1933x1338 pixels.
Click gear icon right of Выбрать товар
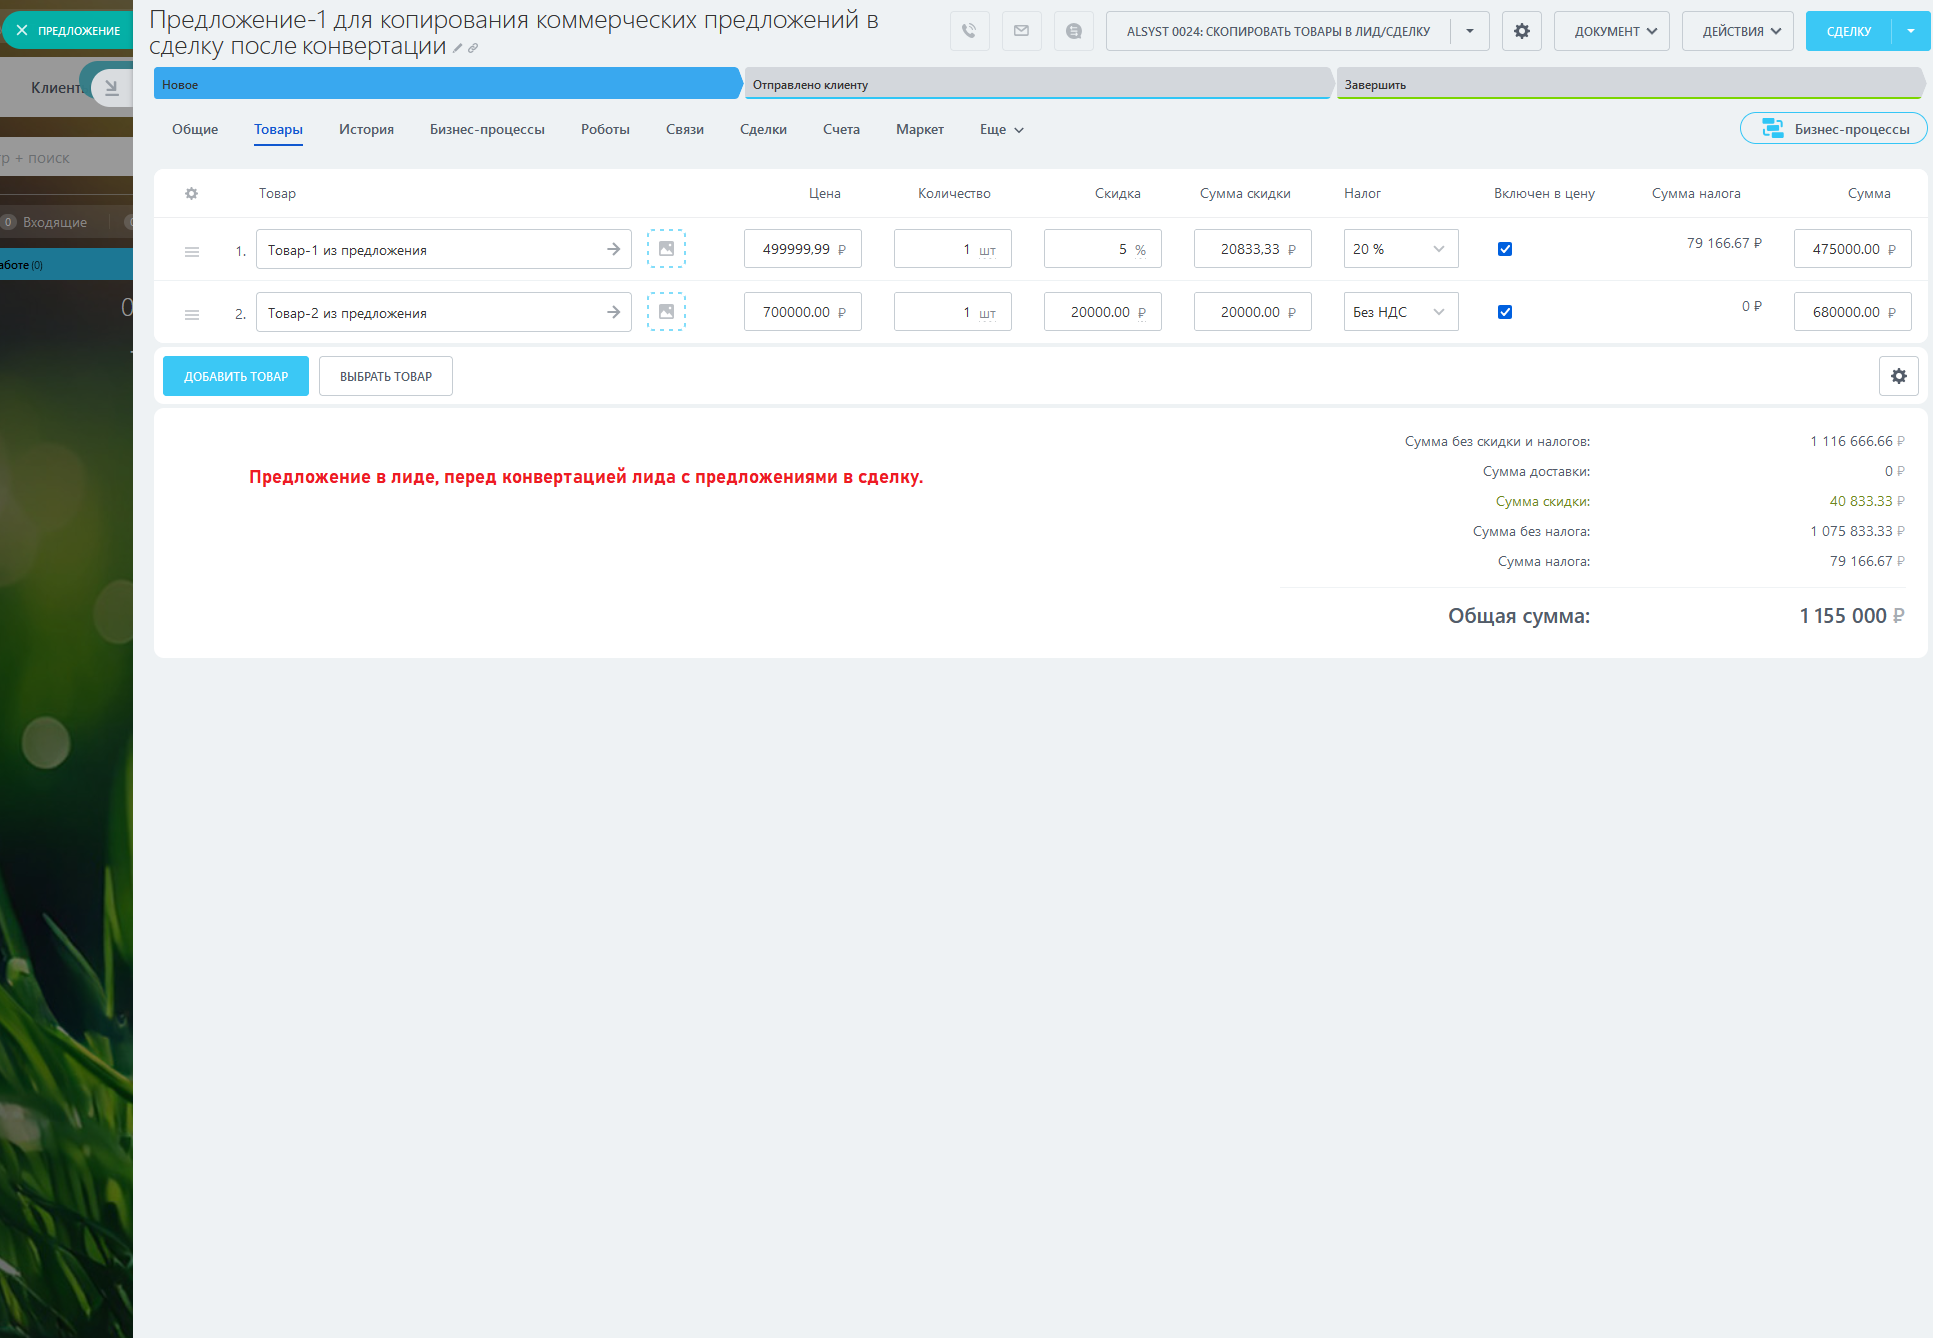pos(1898,376)
